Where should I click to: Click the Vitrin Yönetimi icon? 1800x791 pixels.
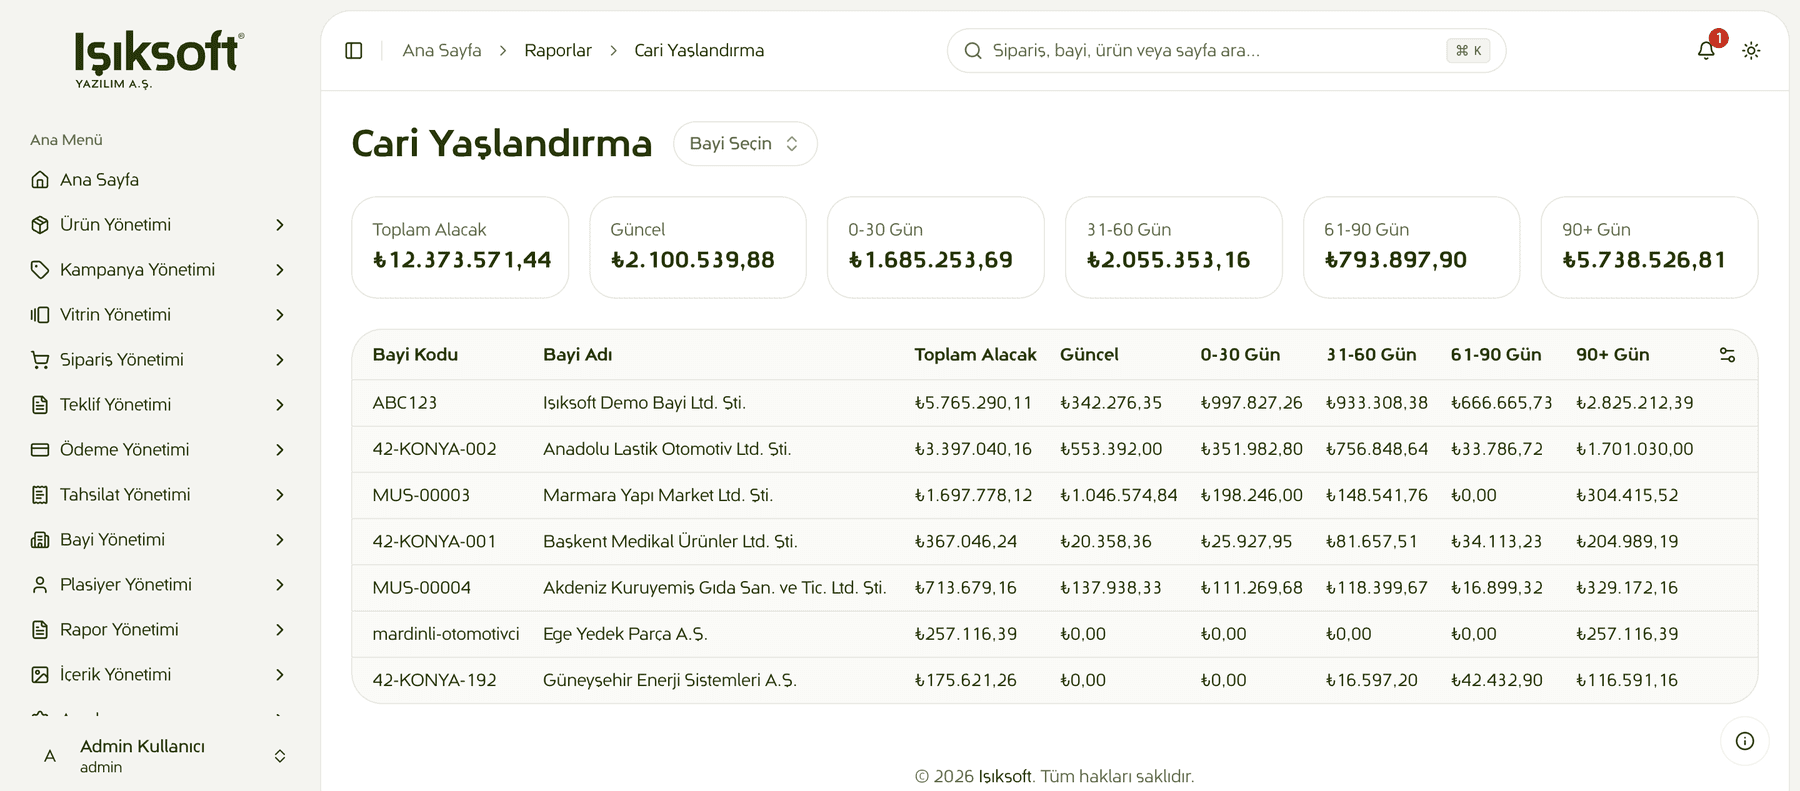coord(40,315)
